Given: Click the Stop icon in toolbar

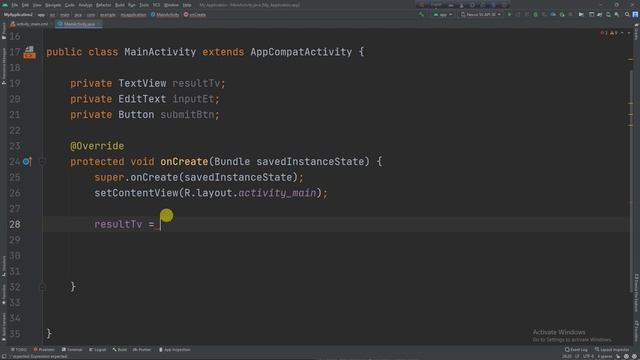Looking at the screenshot, I should pos(570,14).
